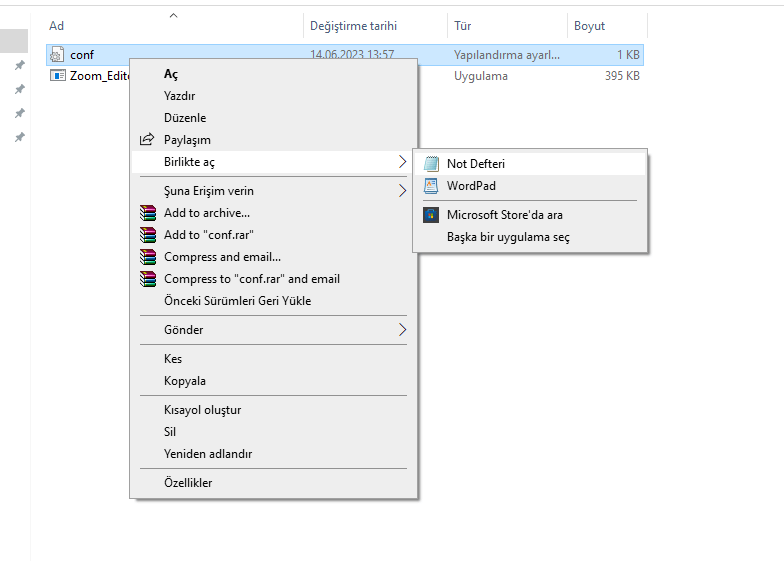
Task: Select Compress and email...
Action: click(x=274, y=256)
